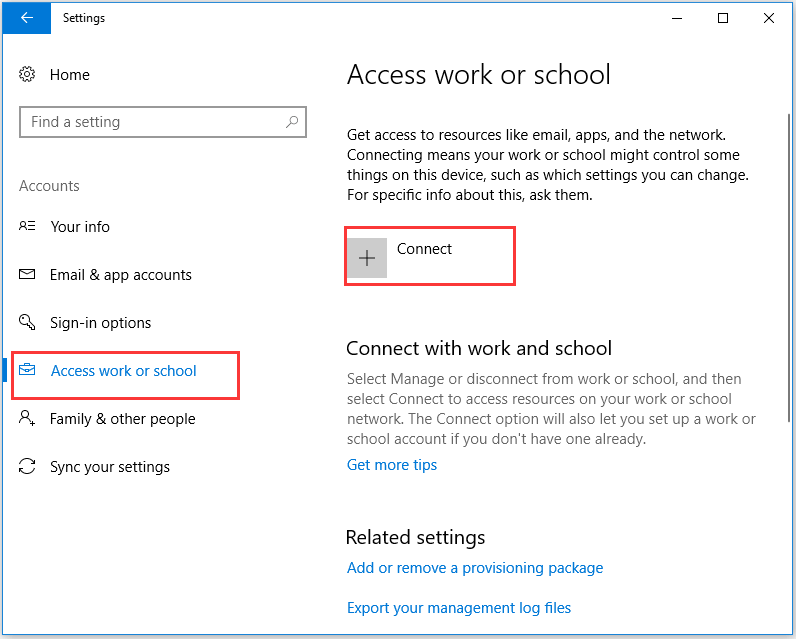The height and width of the screenshot is (639, 796).
Task: Open the Get more tips link
Action: (392, 464)
